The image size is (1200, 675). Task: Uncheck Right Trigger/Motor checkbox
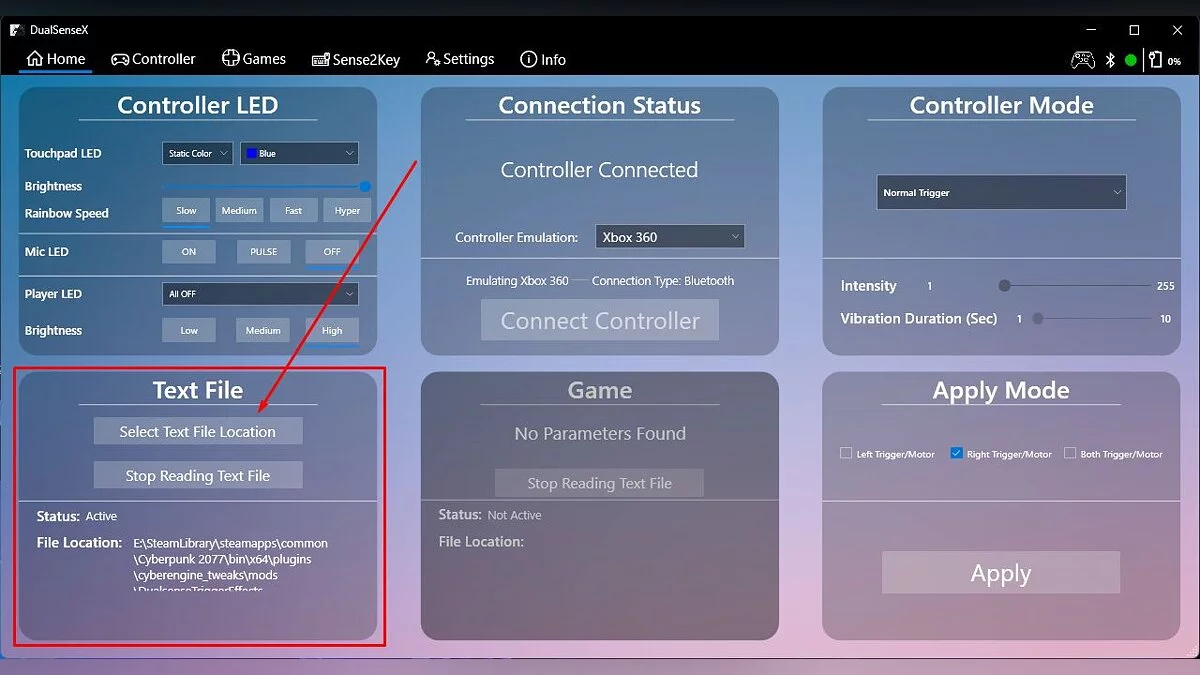956,453
